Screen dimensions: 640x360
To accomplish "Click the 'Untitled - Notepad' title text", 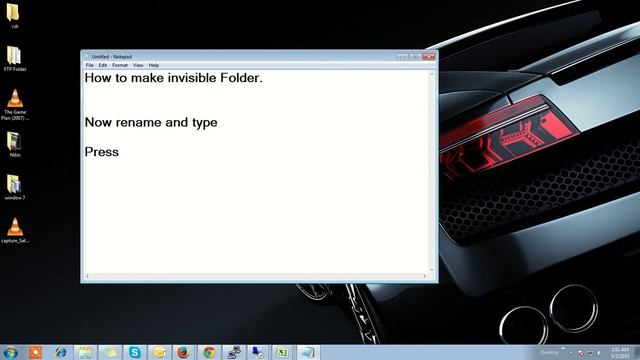I will click(x=112, y=56).
